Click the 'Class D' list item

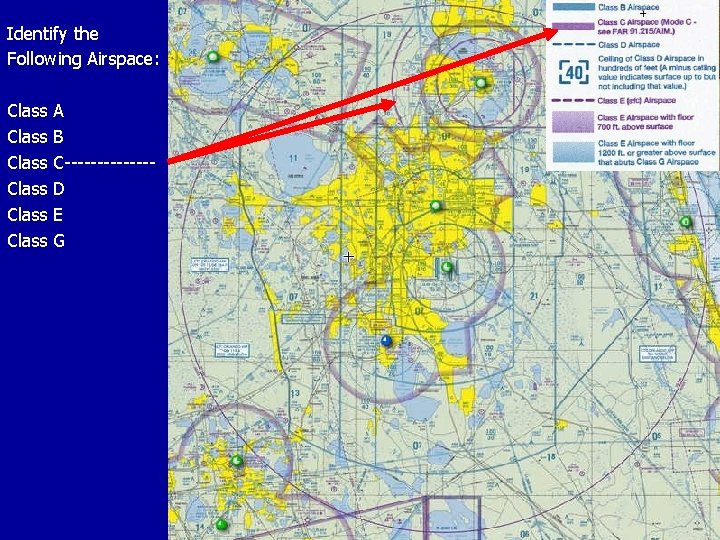pyautogui.click(x=36, y=189)
